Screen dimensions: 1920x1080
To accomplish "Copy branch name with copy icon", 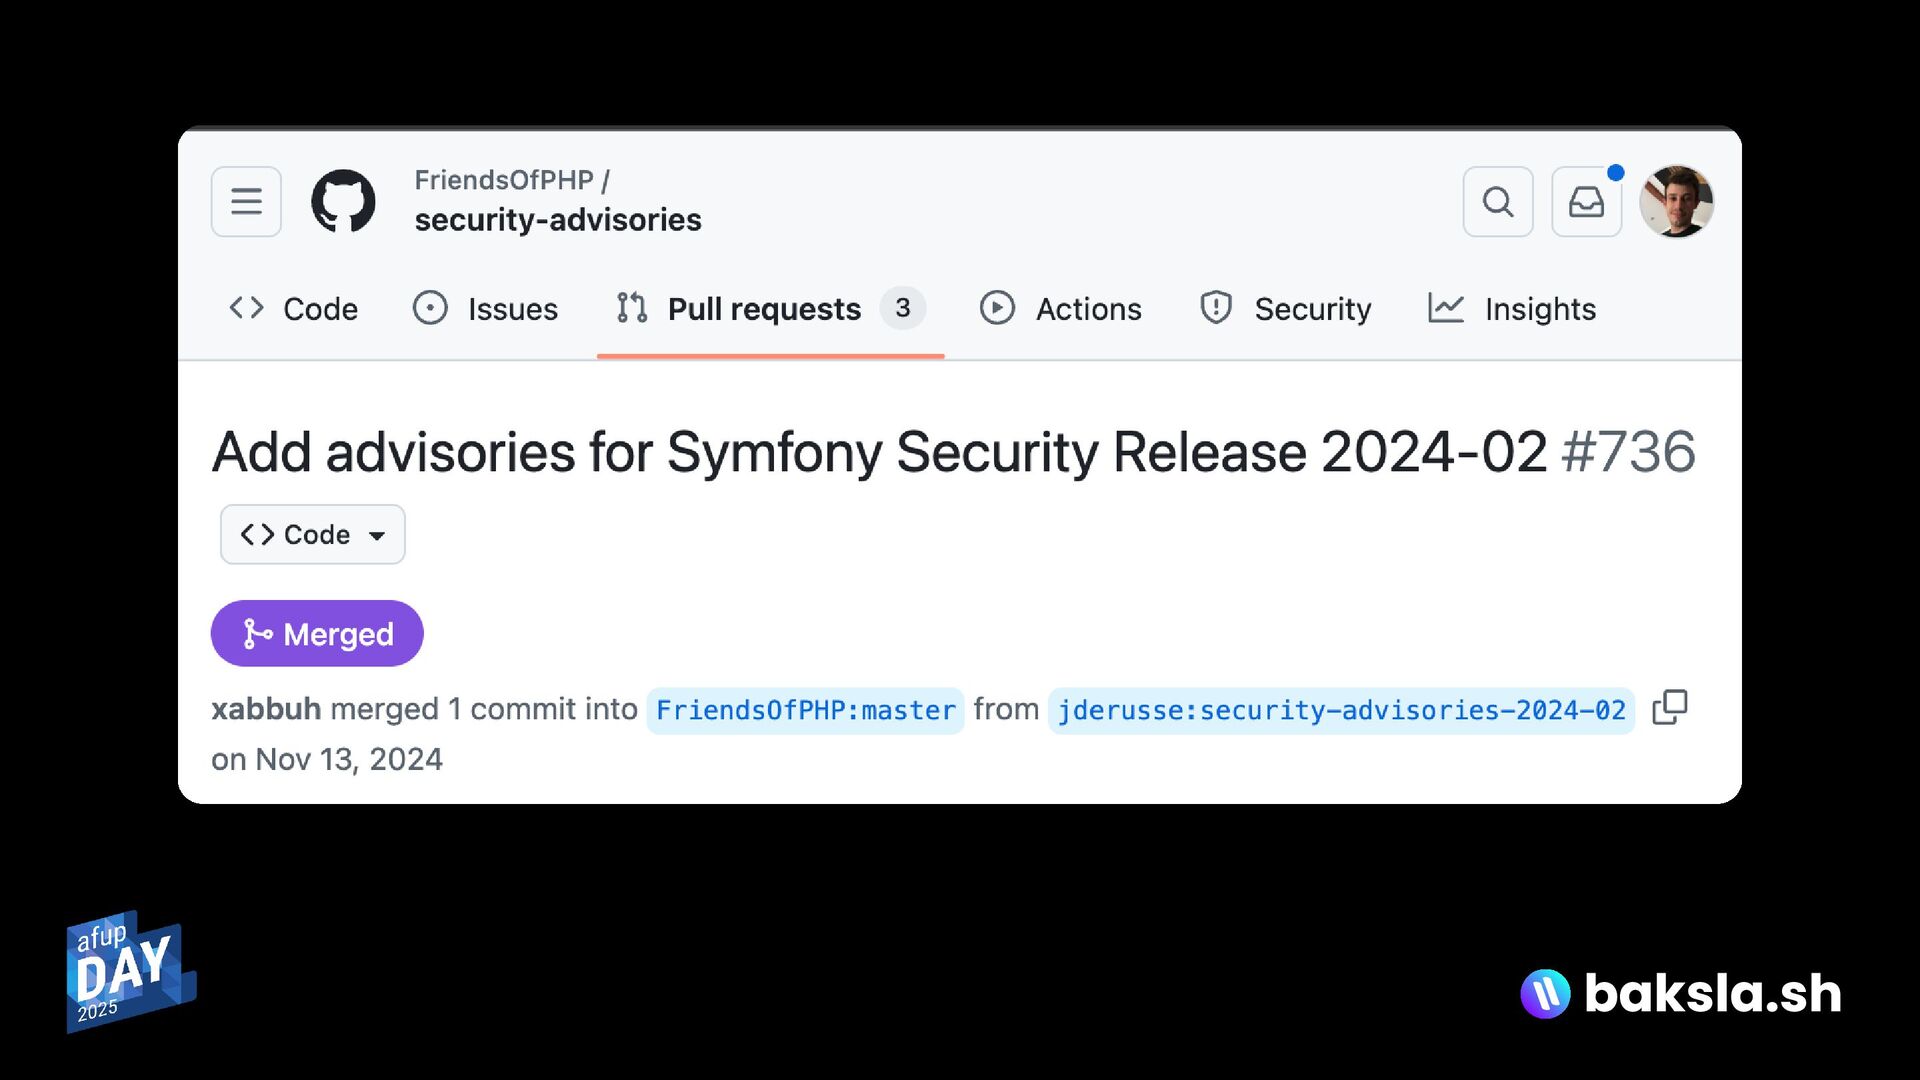I will 1670,708.
